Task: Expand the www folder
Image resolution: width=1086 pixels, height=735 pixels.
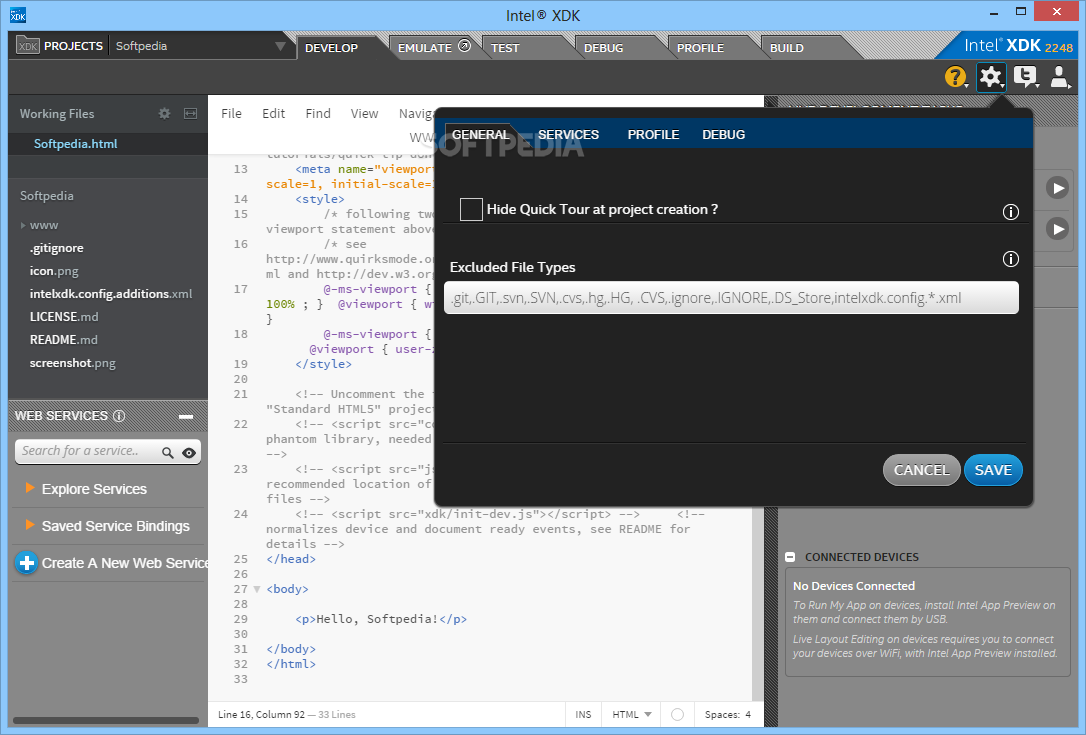Action: click(23, 225)
